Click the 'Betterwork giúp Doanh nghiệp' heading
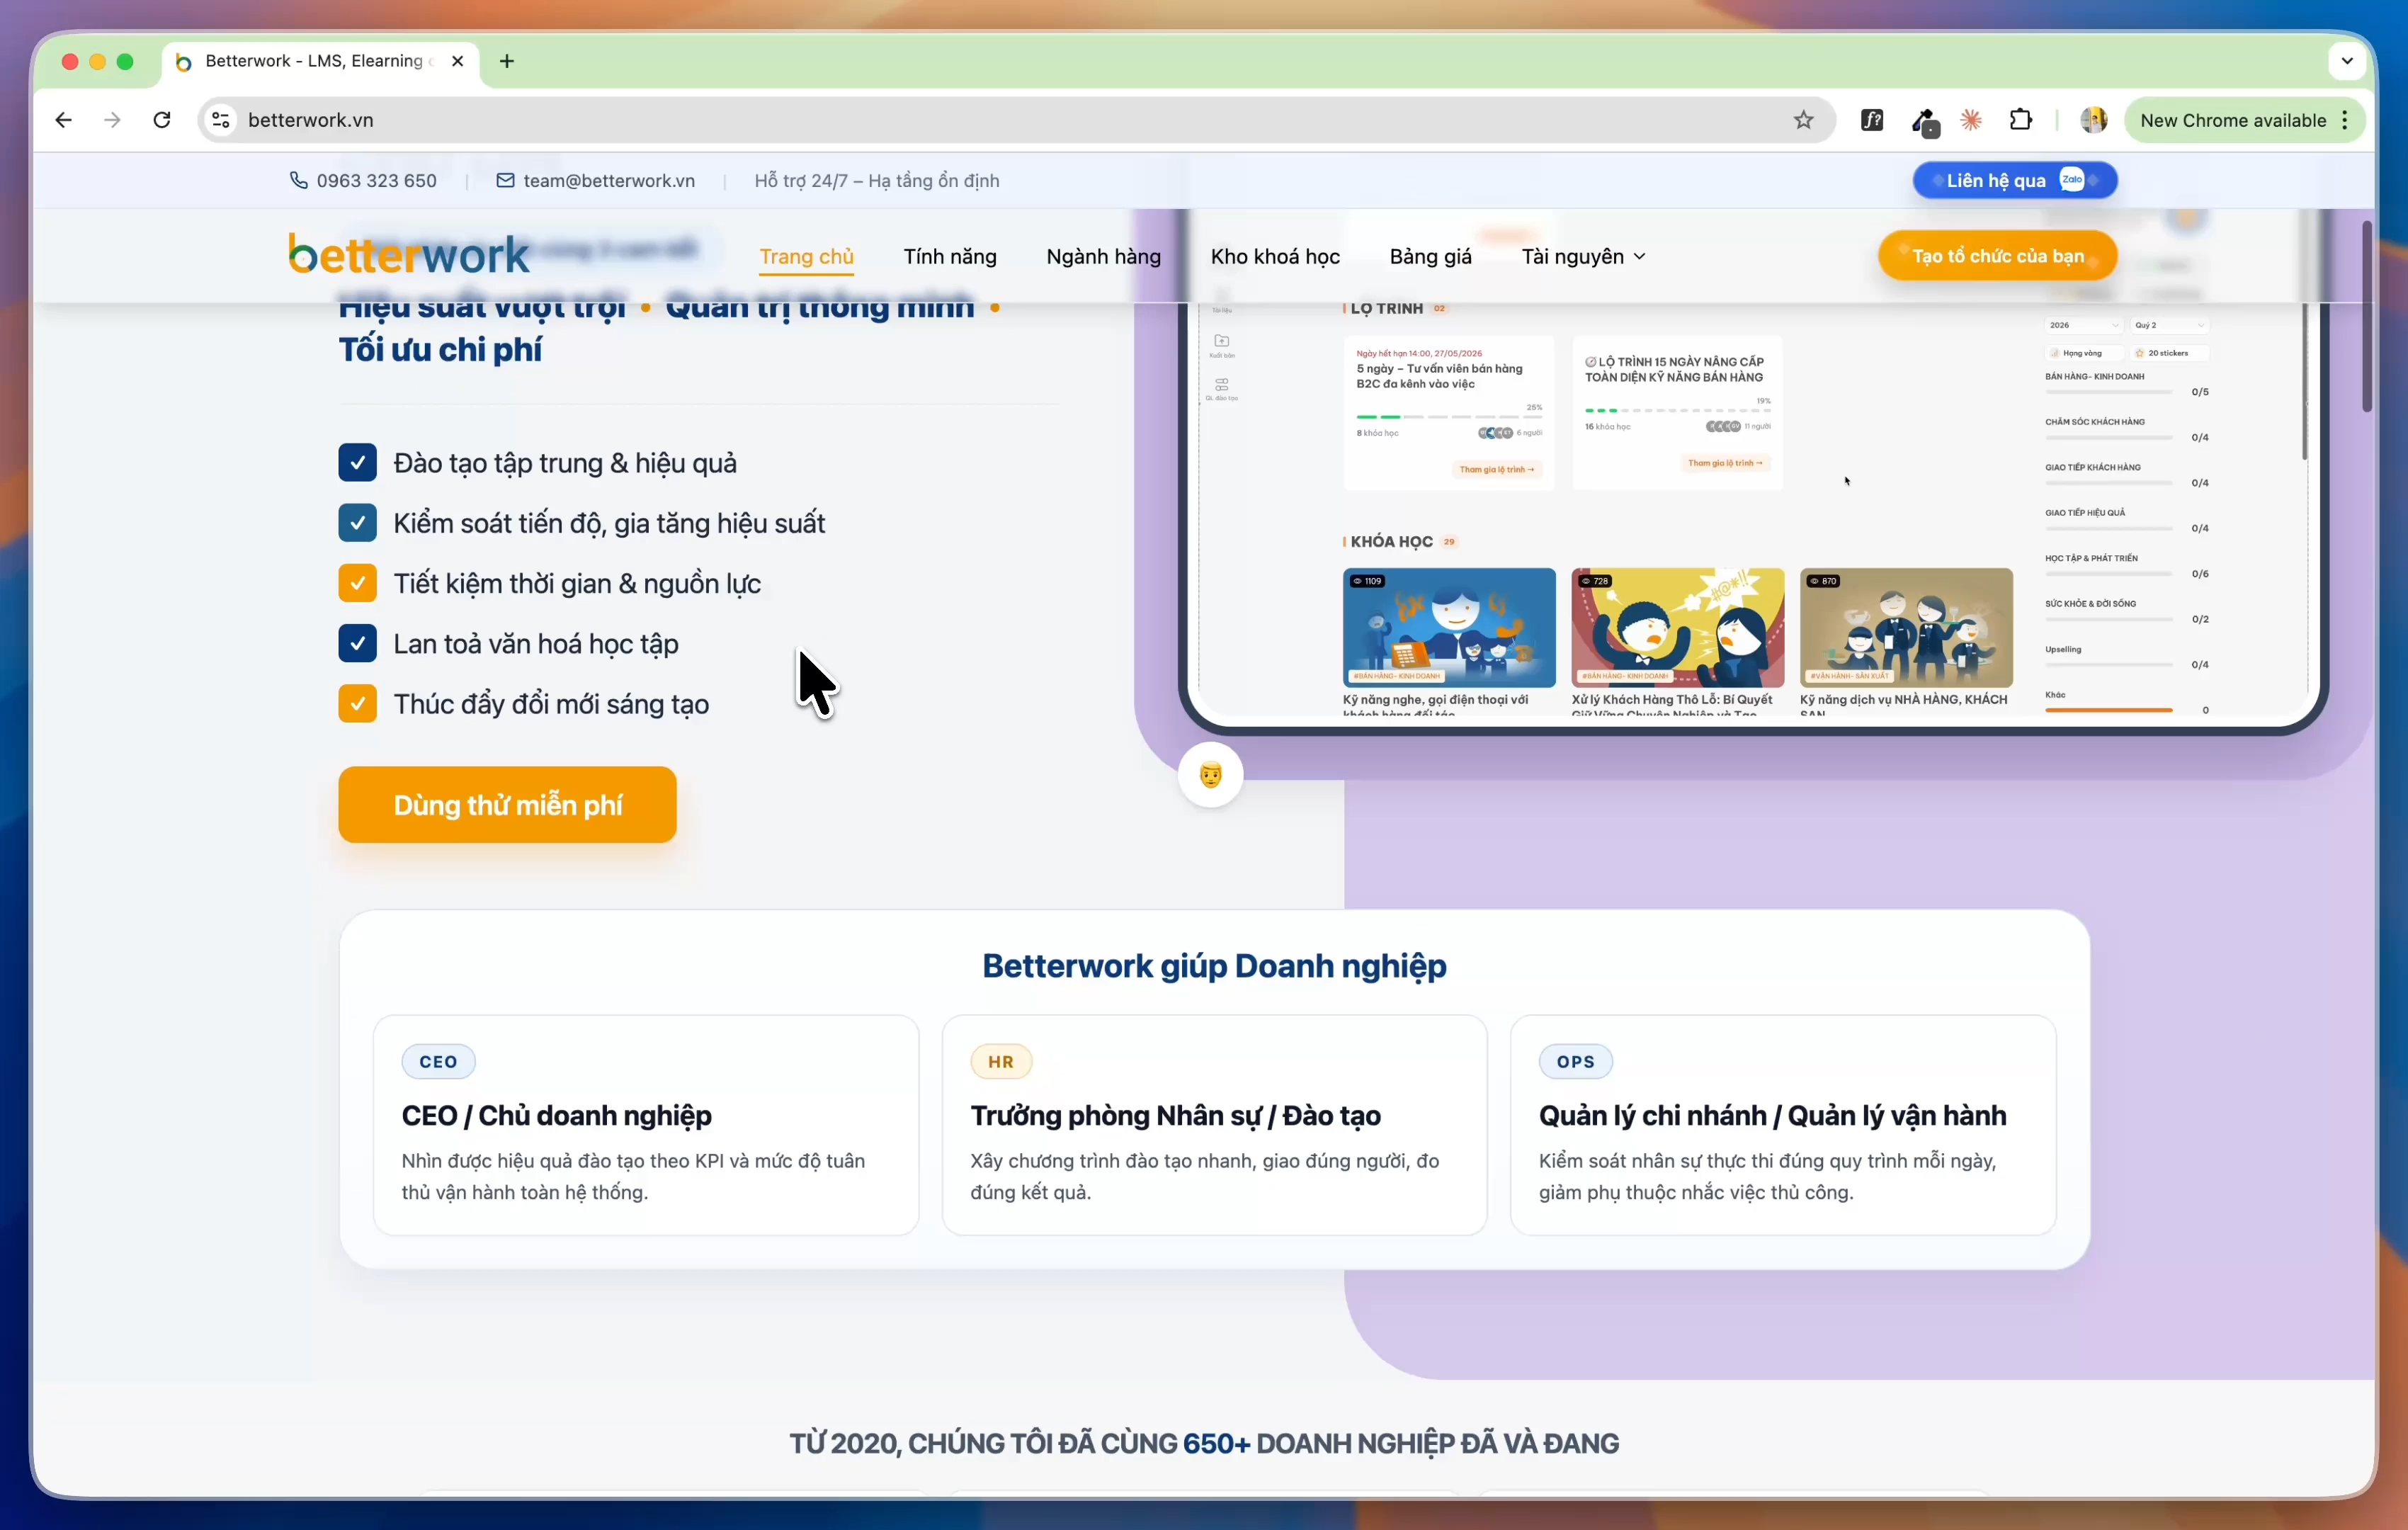The height and width of the screenshot is (1530, 2408). tap(1214, 966)
